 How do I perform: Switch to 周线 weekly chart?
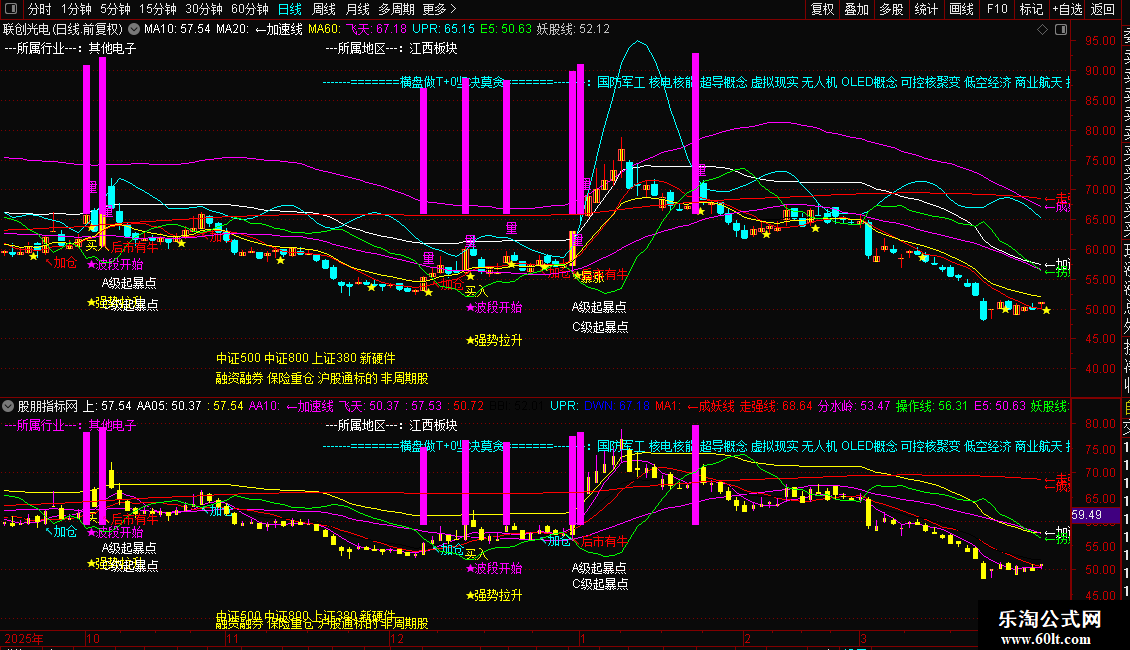point(324,9)
